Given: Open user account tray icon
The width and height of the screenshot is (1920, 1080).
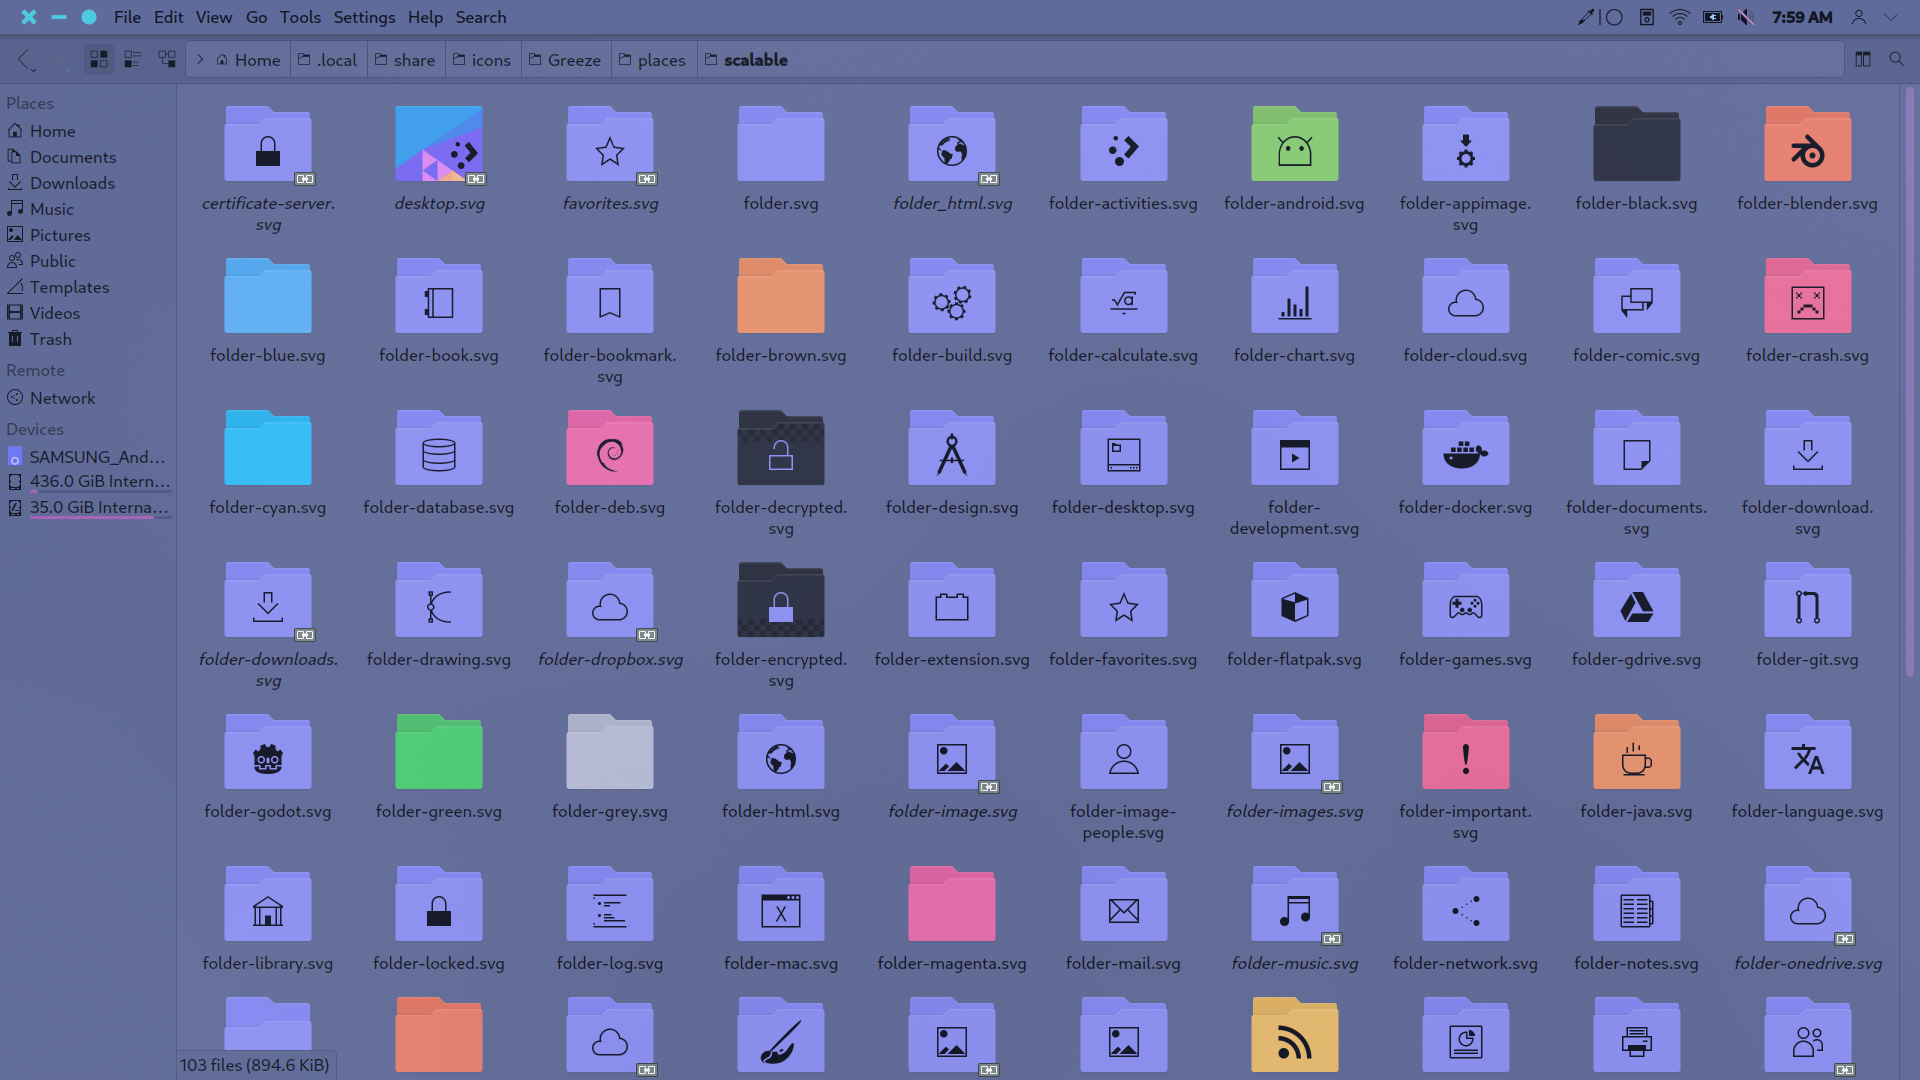Looking at the screenshot, I should point(1858,17).
